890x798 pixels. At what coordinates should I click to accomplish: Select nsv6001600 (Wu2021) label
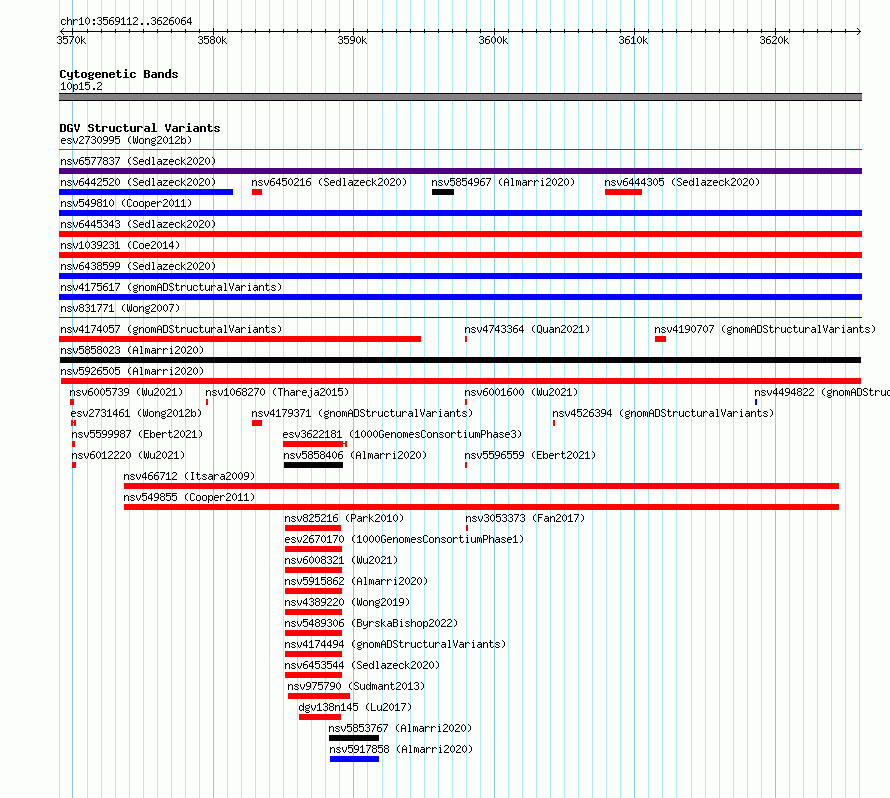[521, 392]
